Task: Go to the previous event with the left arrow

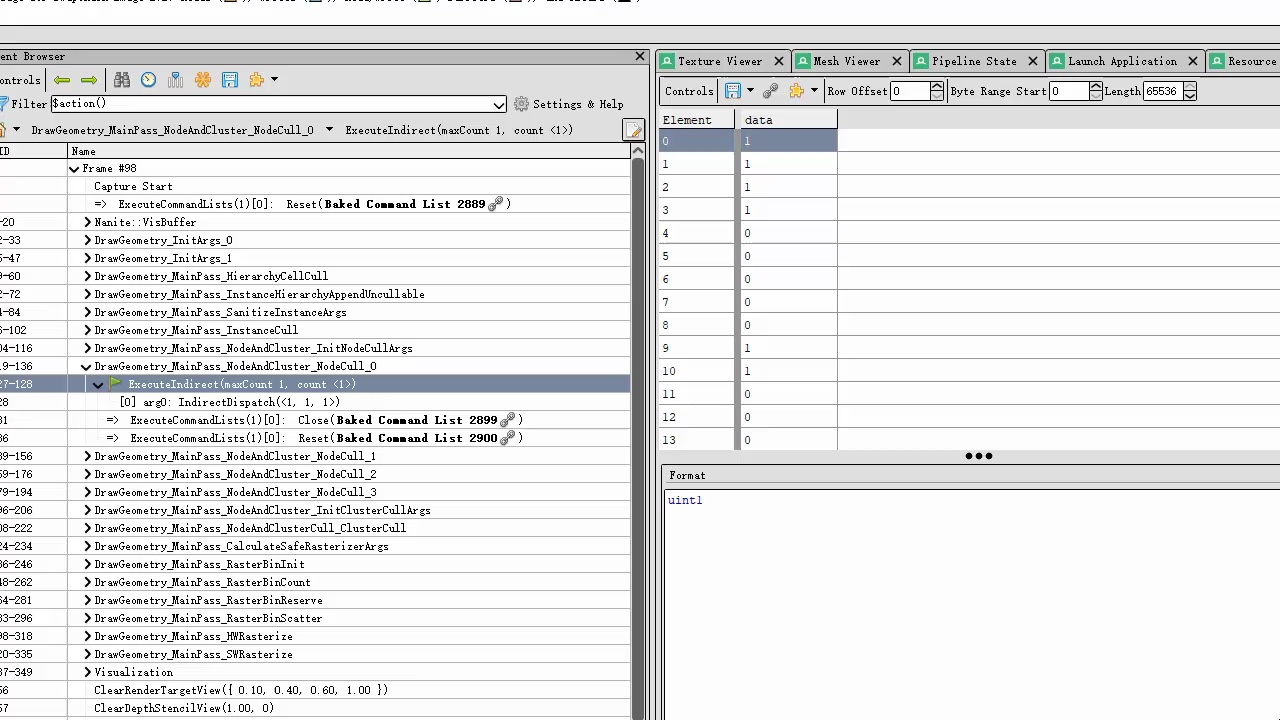Action: click(62, 80)
